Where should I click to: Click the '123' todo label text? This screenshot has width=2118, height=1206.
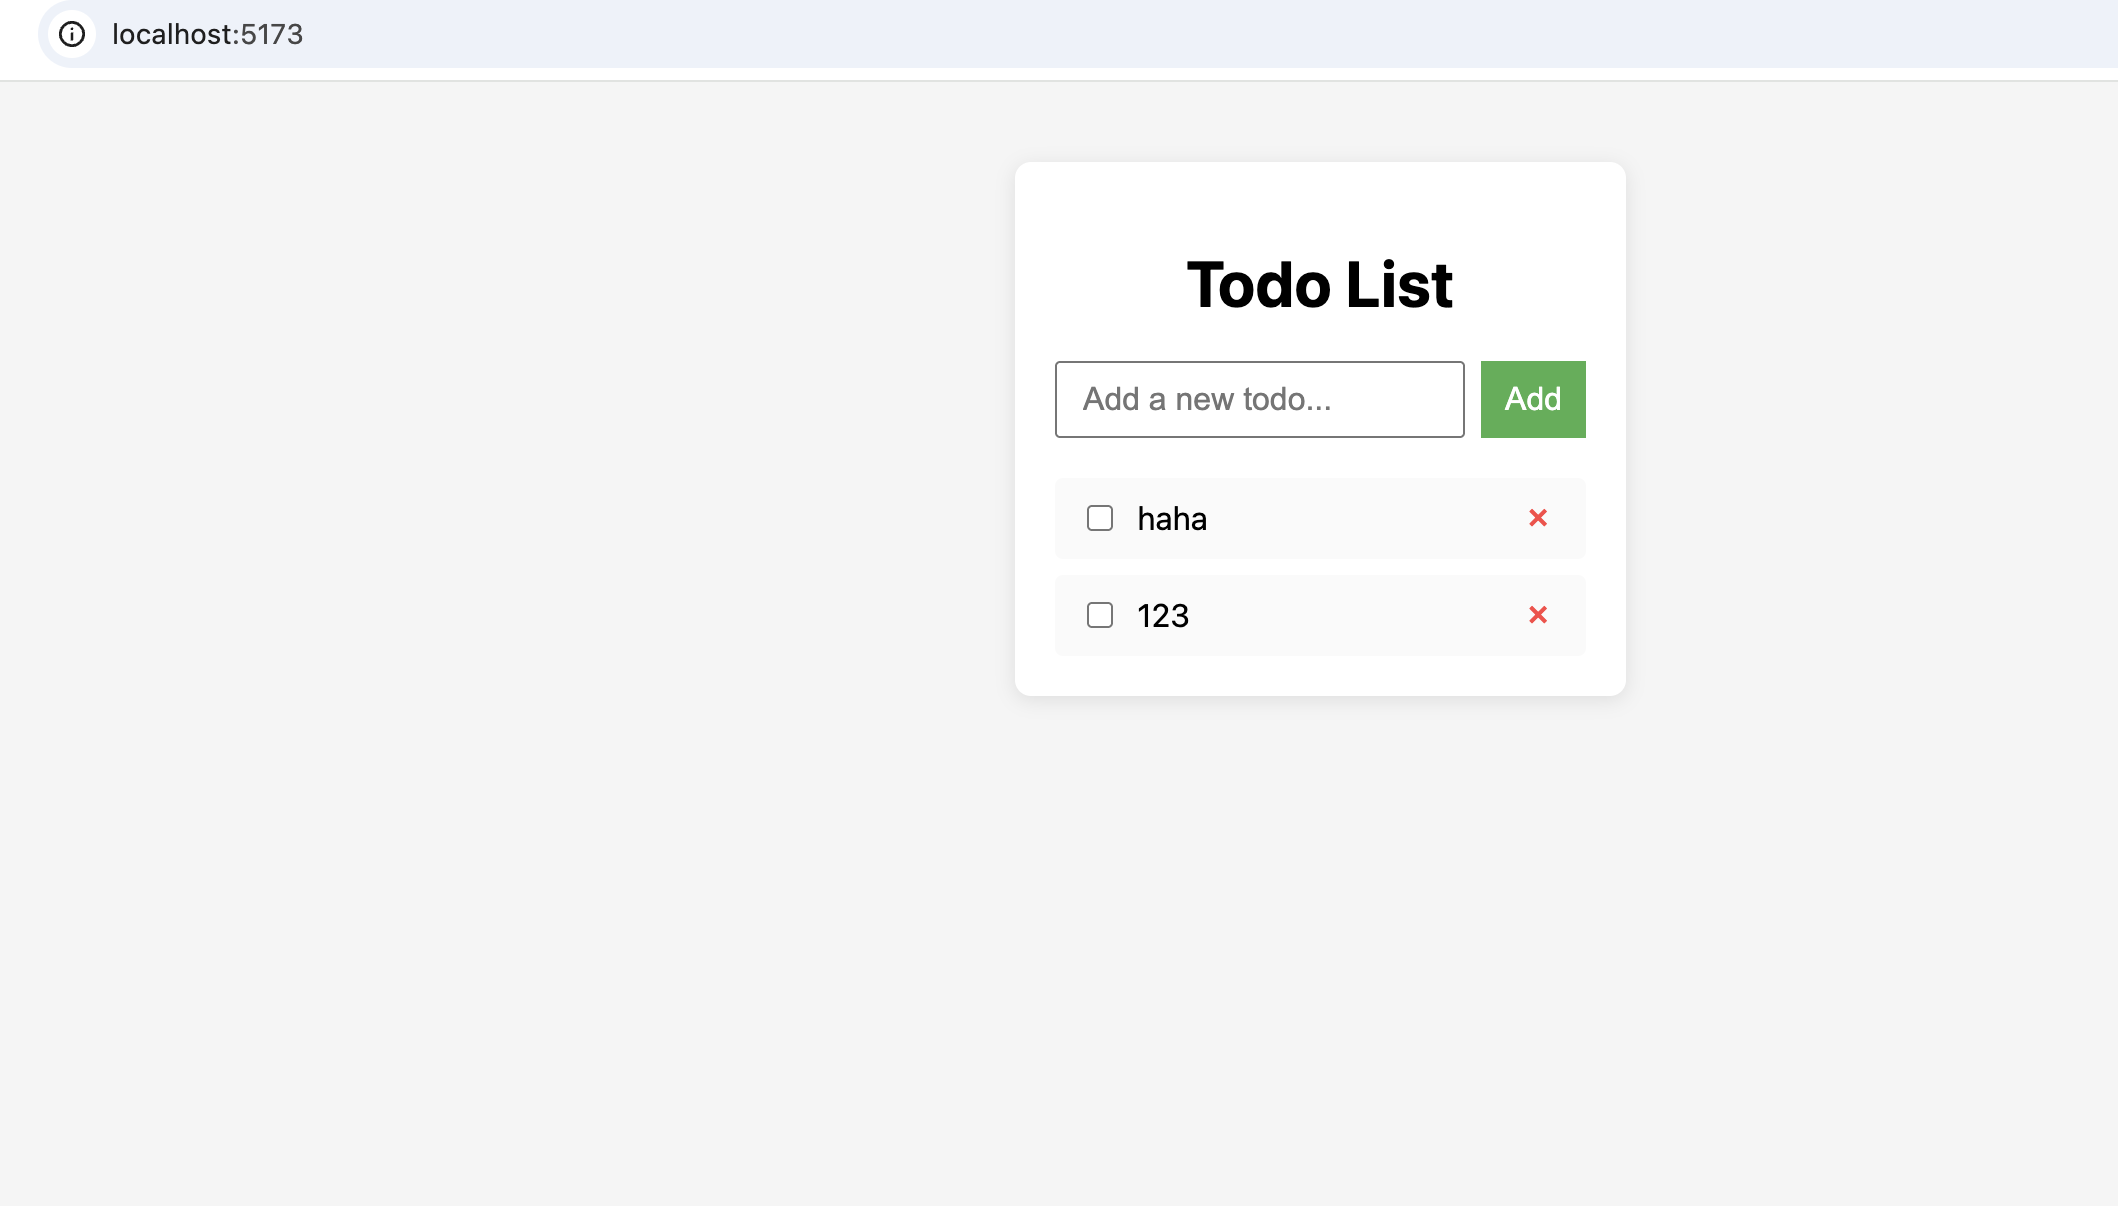pos(1163,616)
